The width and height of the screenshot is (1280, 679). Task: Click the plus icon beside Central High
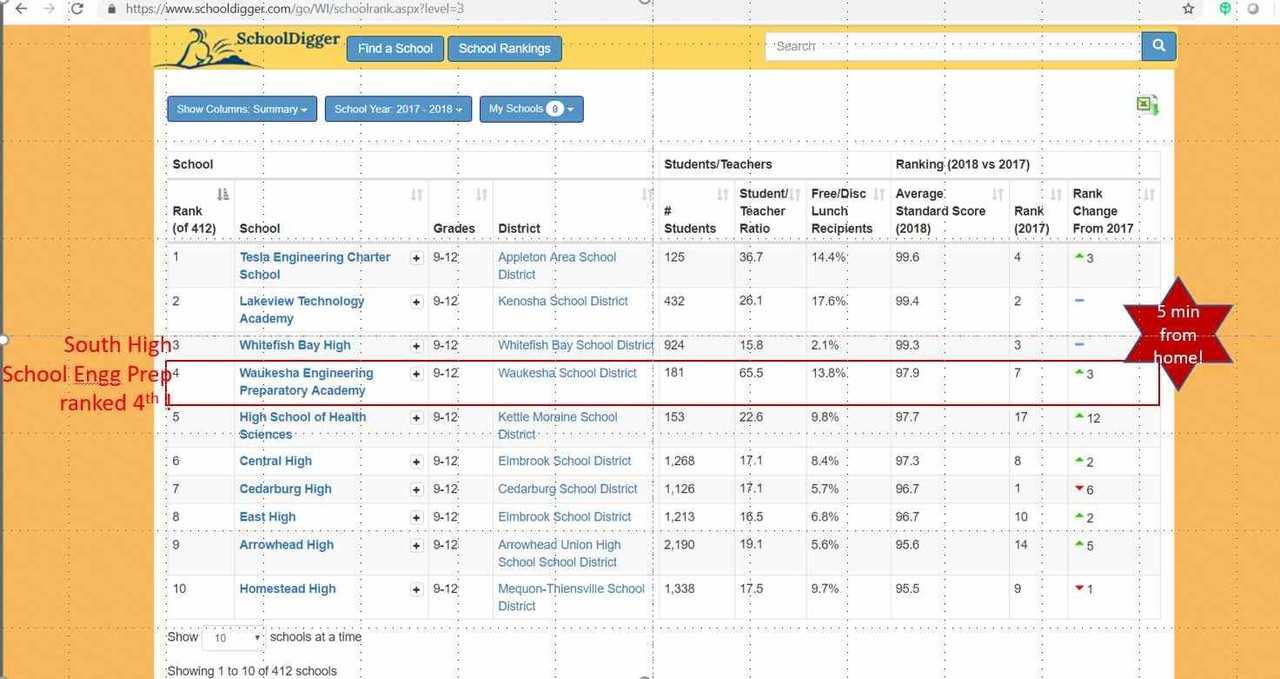416,462
